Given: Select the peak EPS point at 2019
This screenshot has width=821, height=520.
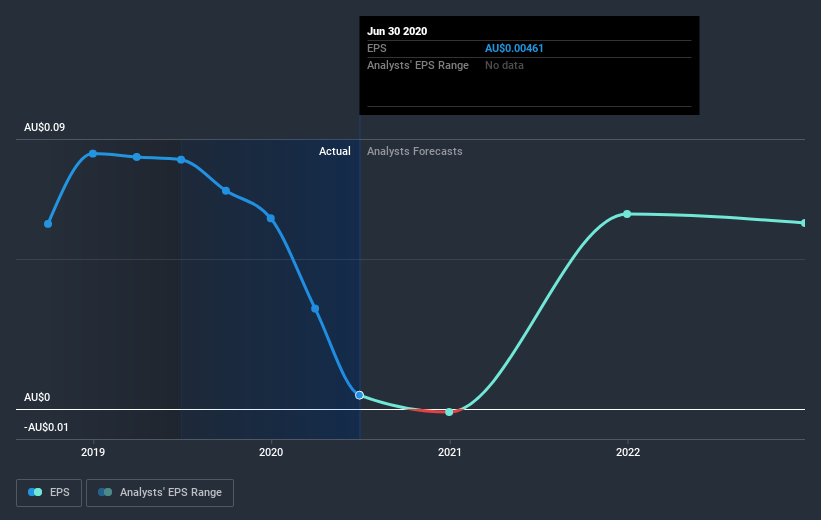Looking at the screenshot, I should pos(93,153).
